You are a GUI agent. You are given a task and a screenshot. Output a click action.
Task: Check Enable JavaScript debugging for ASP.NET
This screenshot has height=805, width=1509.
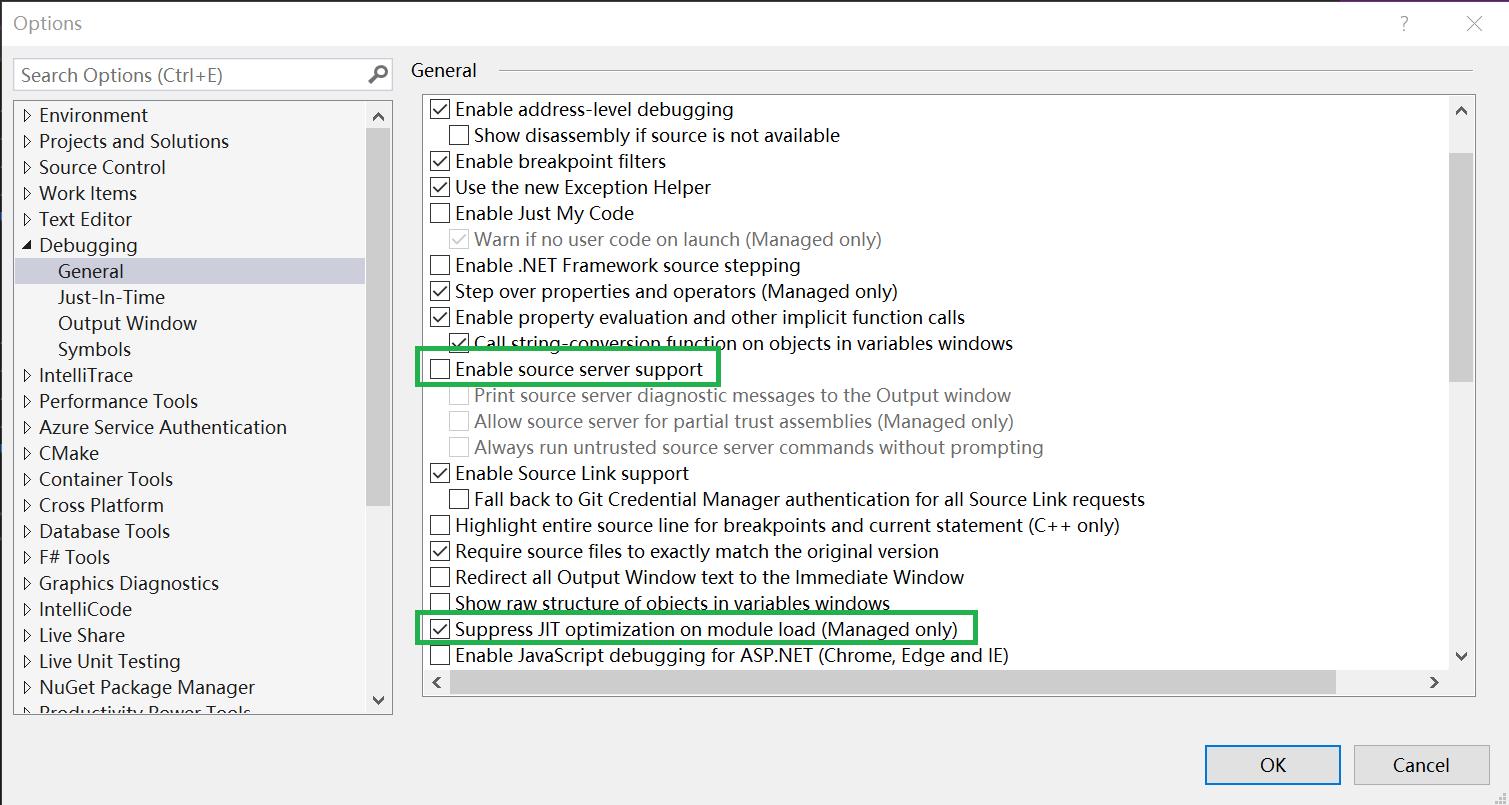click(x=440, y=655)
